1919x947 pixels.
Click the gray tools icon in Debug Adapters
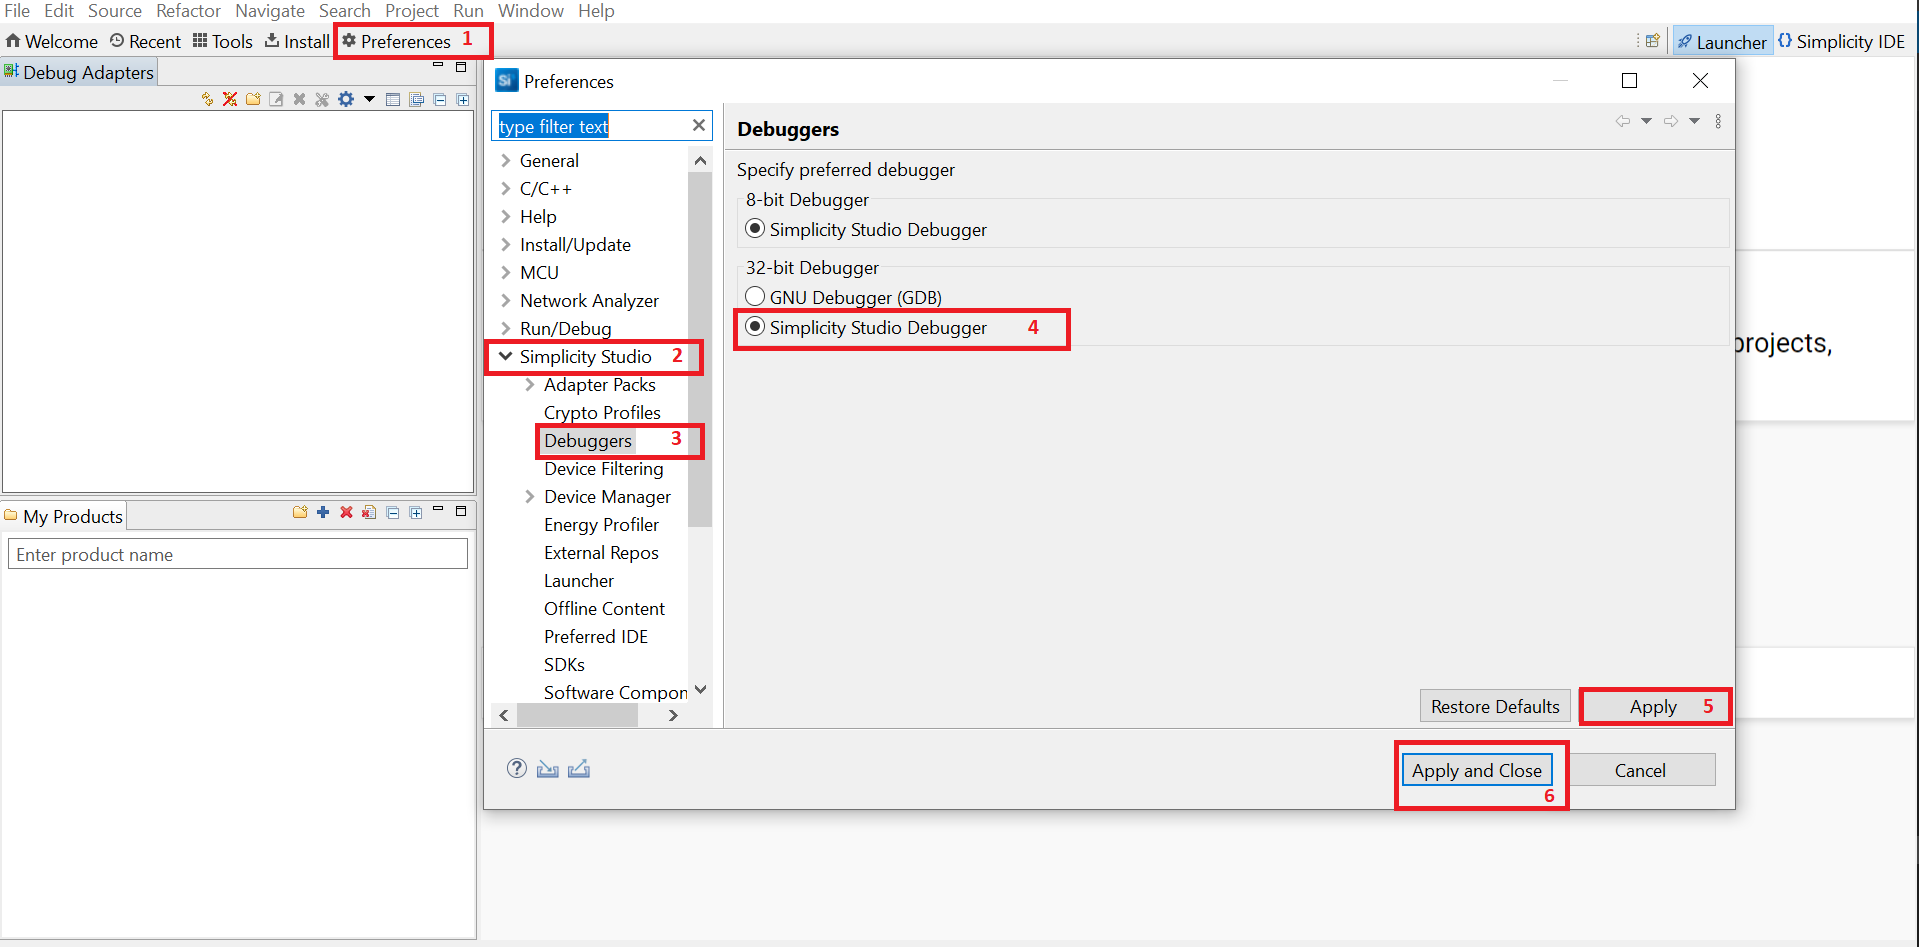[x=322, y=99]
